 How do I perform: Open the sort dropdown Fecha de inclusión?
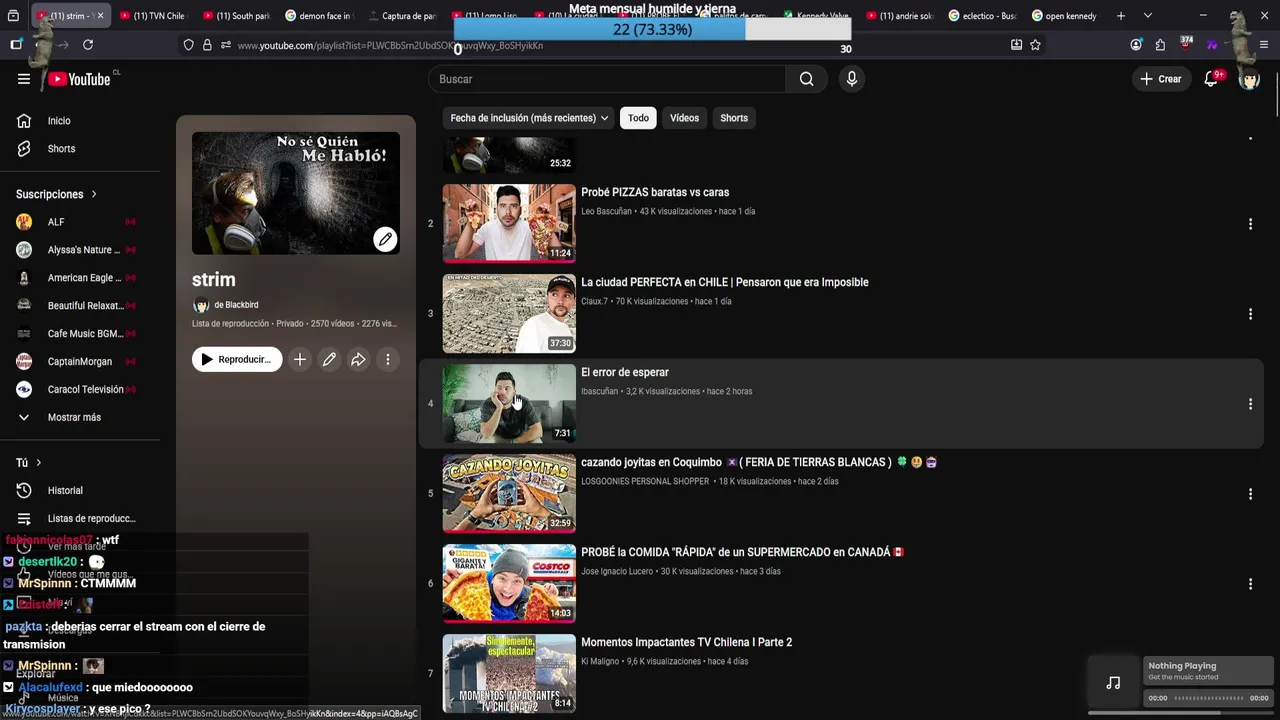coord(529,118)
